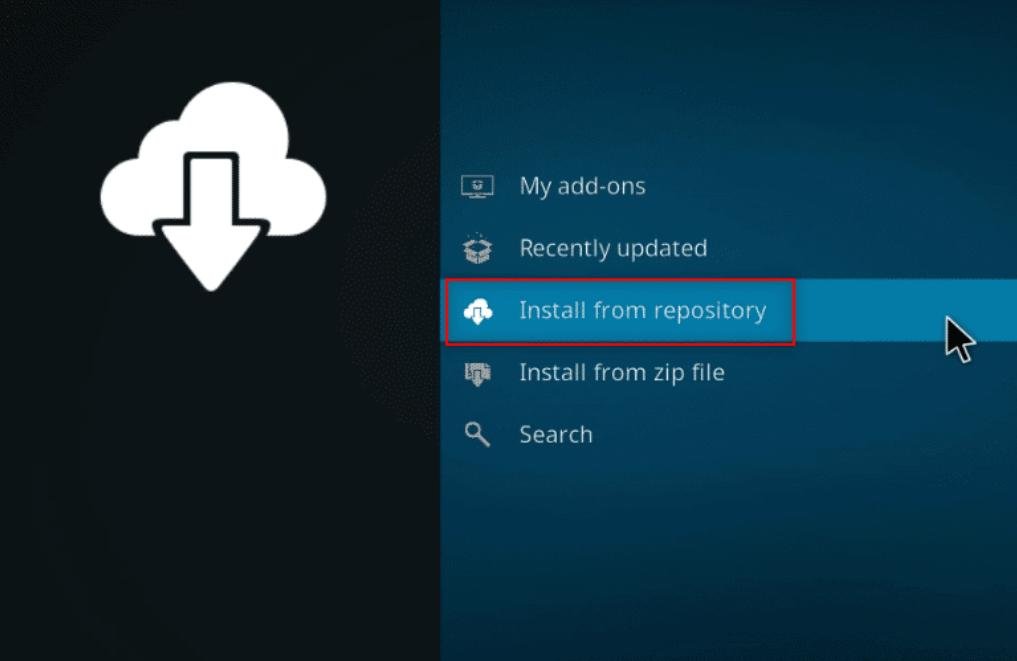The height and width of the screenshot is (661, 1017).
Task: Open the My add-ons entry
Action: click(x=582, y=187)
